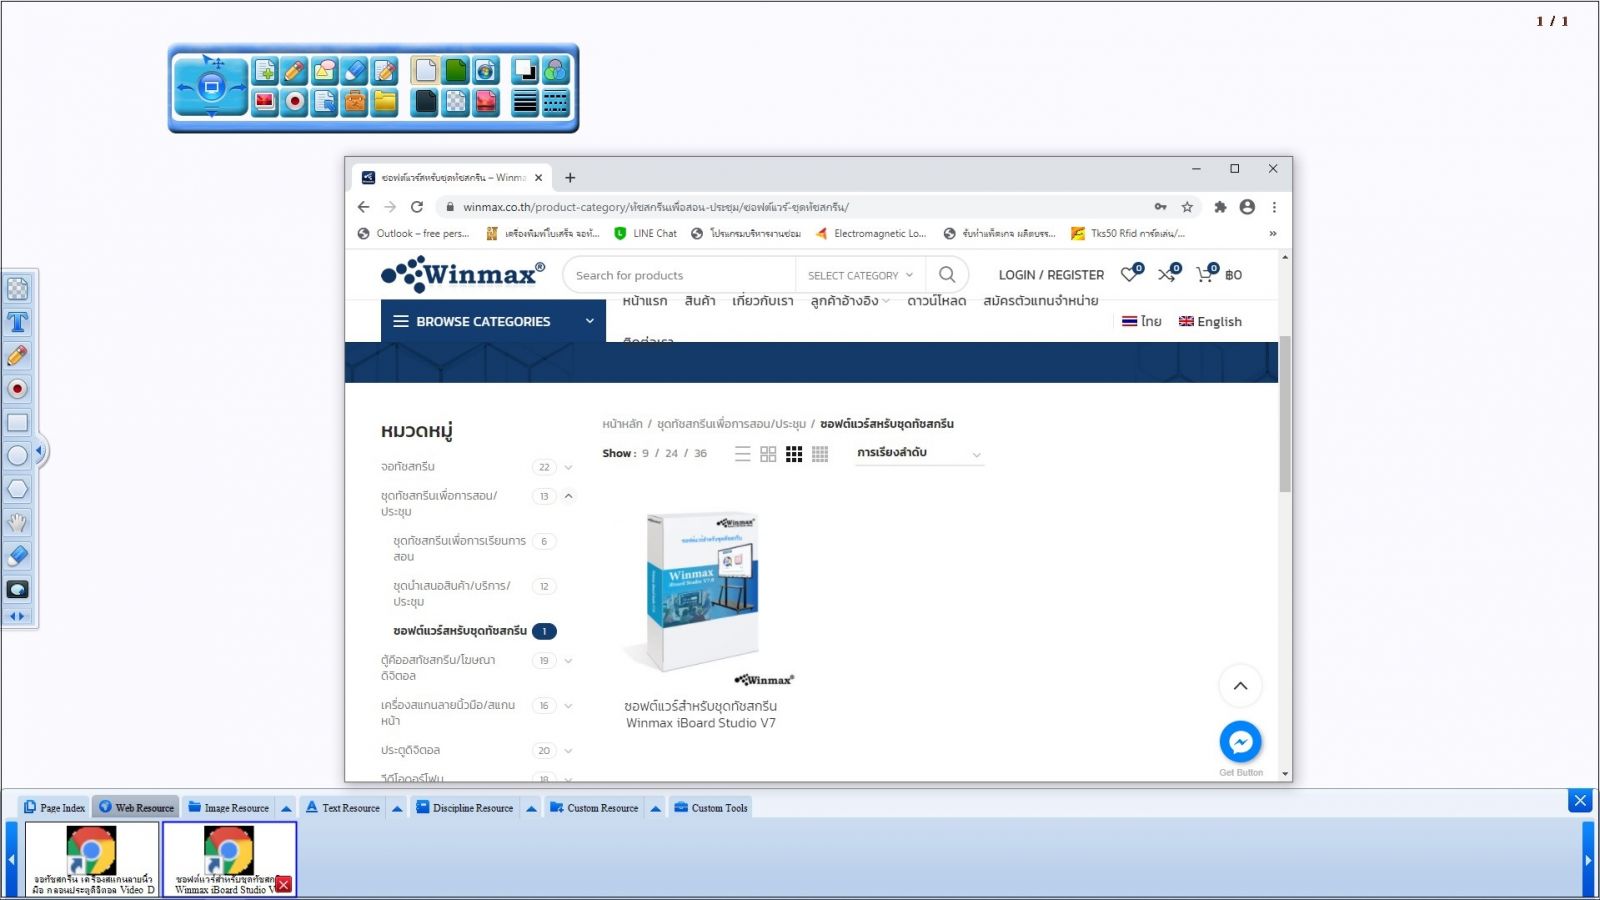Click the red image gallery icon
This screenshot has width=1600, height=900.
click(265, 101)
